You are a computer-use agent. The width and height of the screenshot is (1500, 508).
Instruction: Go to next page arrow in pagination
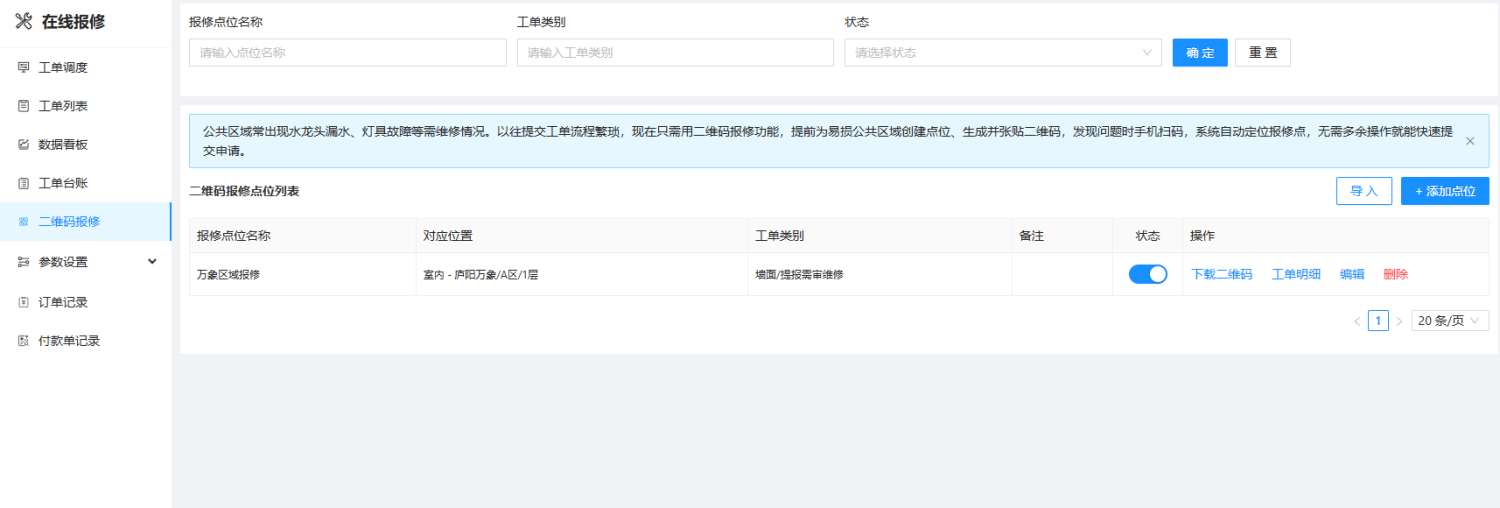[x=1399, y=321]
